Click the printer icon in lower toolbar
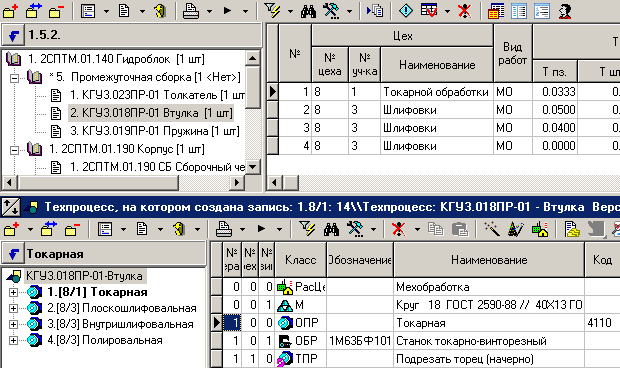The width and height of the screenshot is (620, 368). (x=224, y=229)
